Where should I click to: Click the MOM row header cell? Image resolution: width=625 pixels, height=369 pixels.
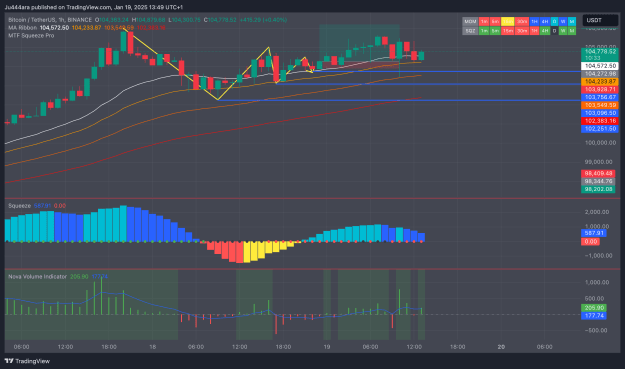coord(470,22)
